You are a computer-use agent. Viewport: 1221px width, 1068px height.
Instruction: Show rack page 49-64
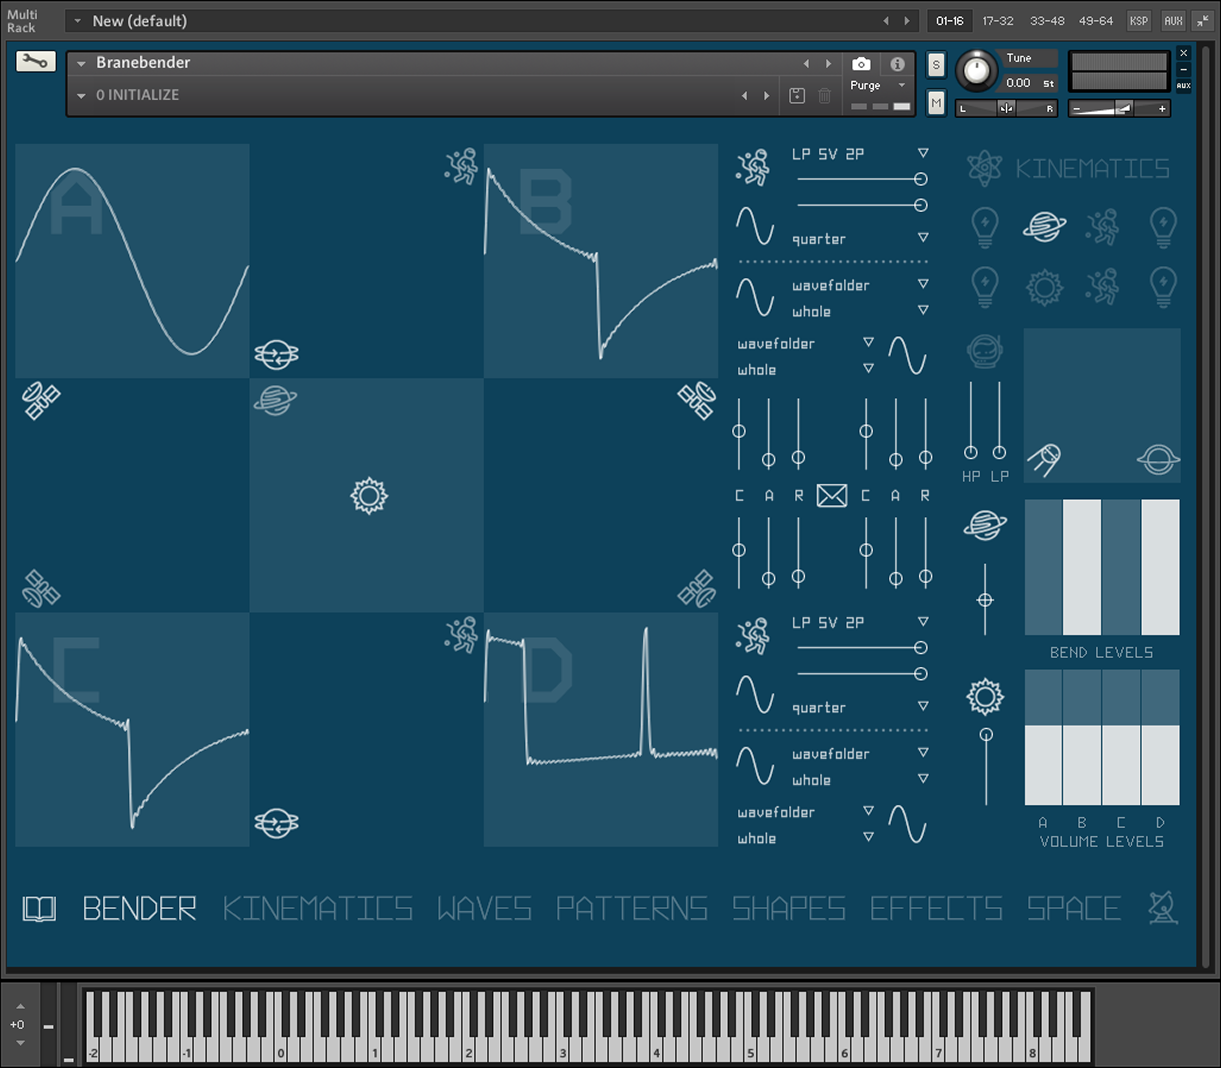[x=1096, y=21]
